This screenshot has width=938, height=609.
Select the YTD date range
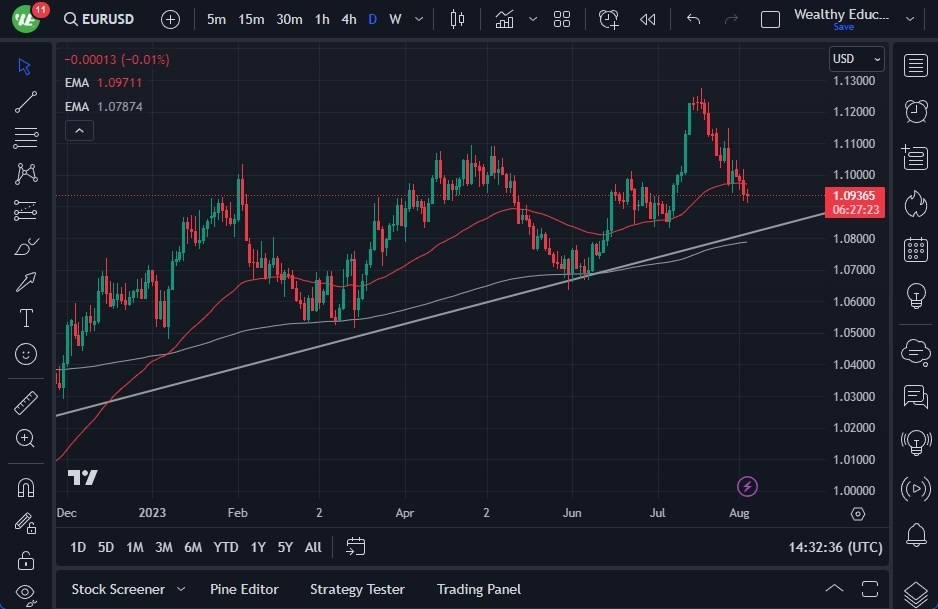coord(225,547)
